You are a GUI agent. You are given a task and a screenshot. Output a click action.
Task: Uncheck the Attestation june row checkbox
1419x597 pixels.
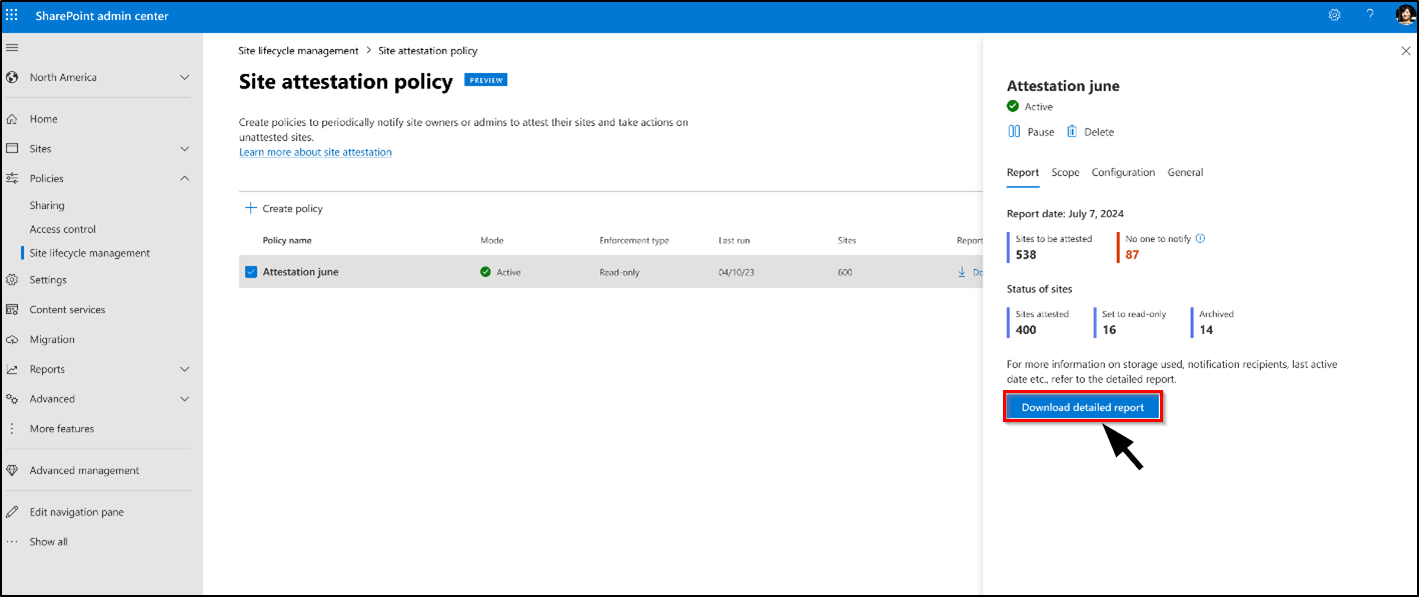pos(251,272)
